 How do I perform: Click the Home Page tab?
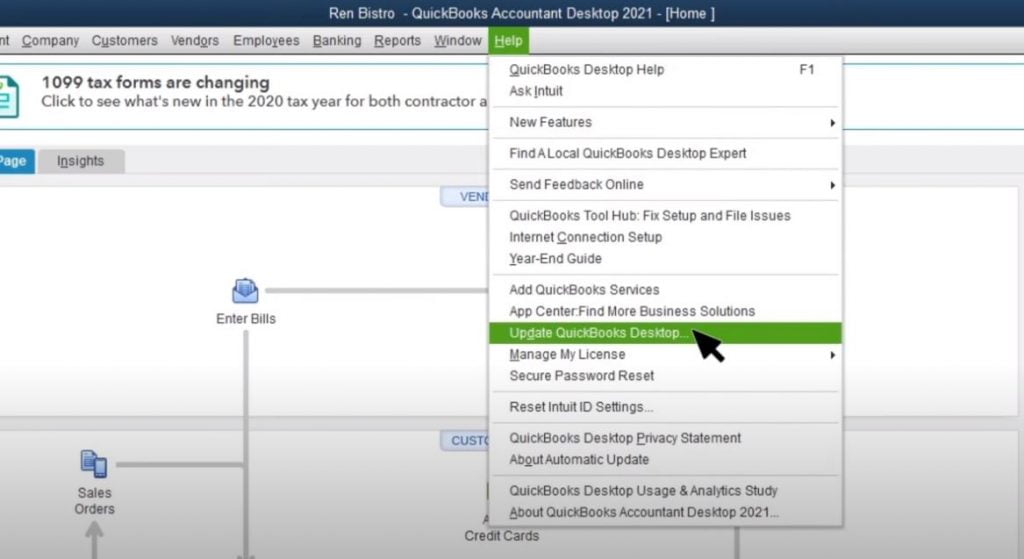[16, 161]
